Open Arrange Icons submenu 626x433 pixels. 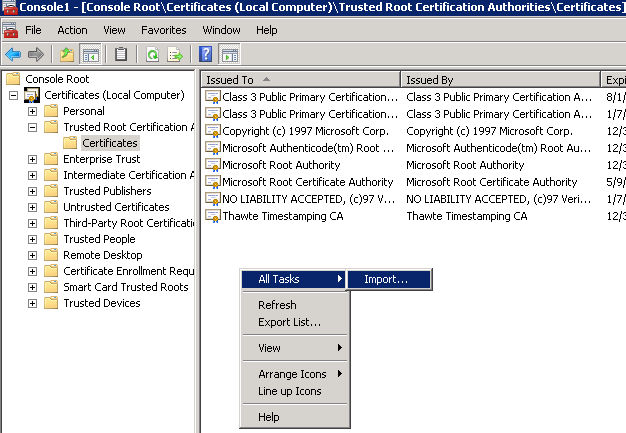295,374
